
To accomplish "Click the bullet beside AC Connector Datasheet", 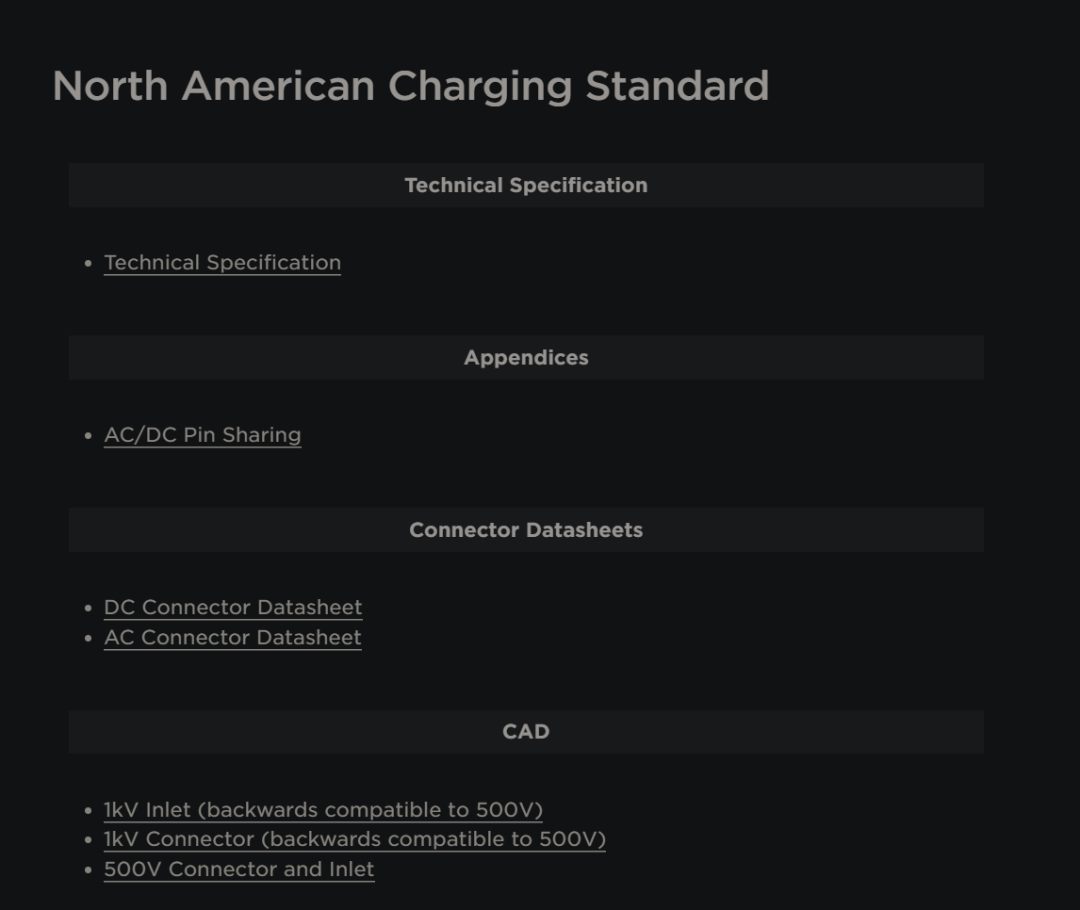I will 88,639.
